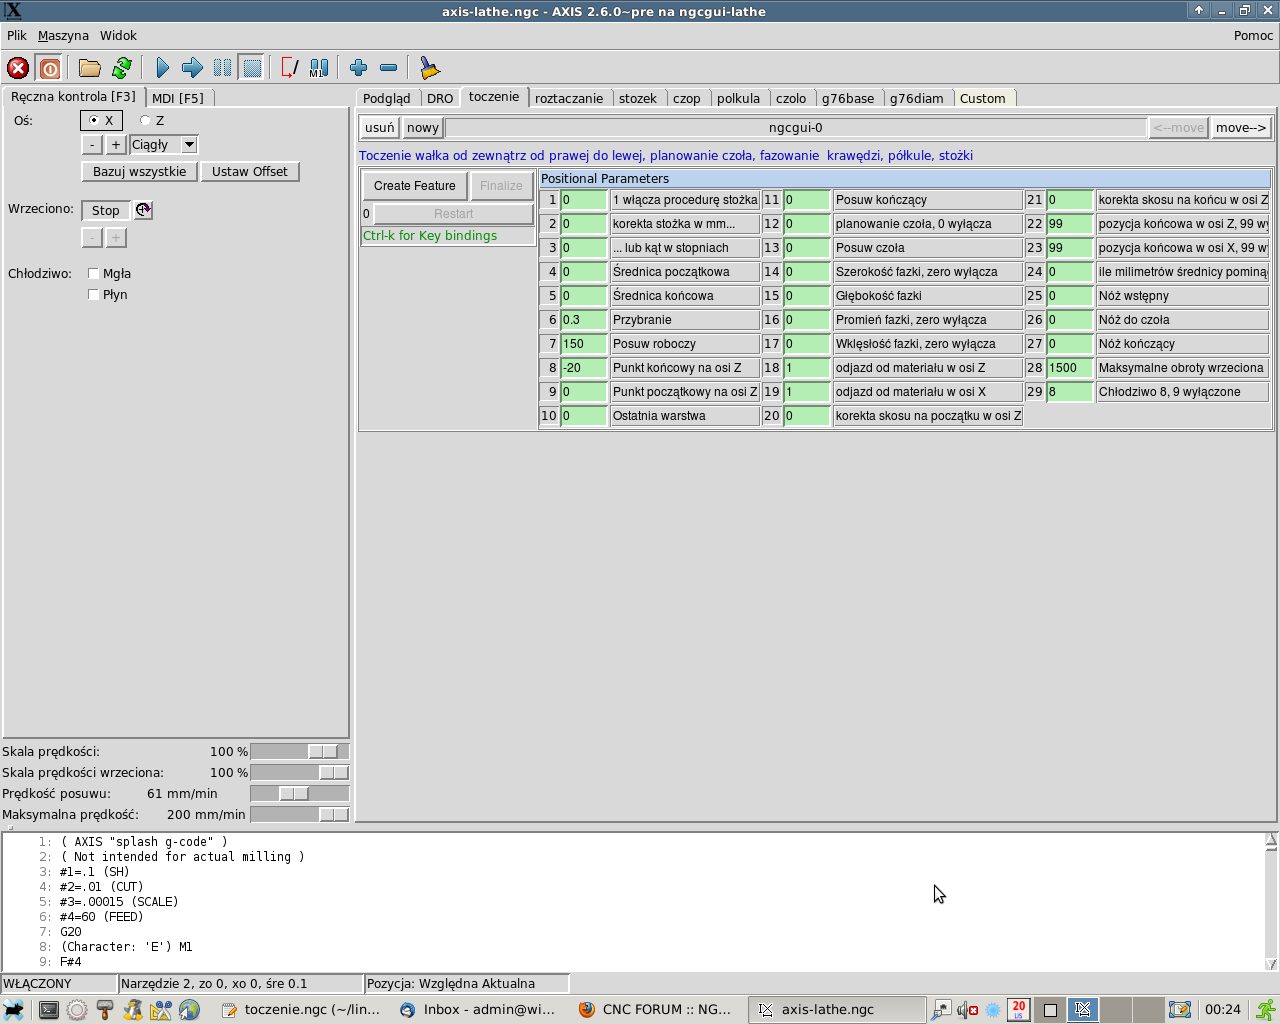This screenshot has width=1280, height=1024.
Task: Open the Maszyna menu
Action: point(63,36)
